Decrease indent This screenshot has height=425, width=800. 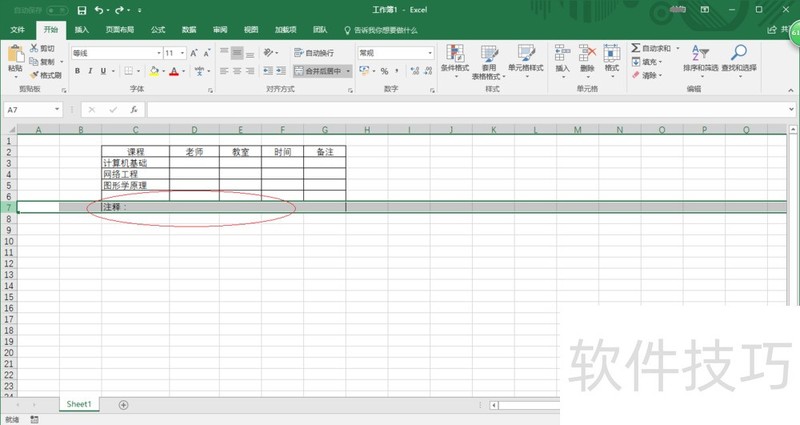(268, 71)
